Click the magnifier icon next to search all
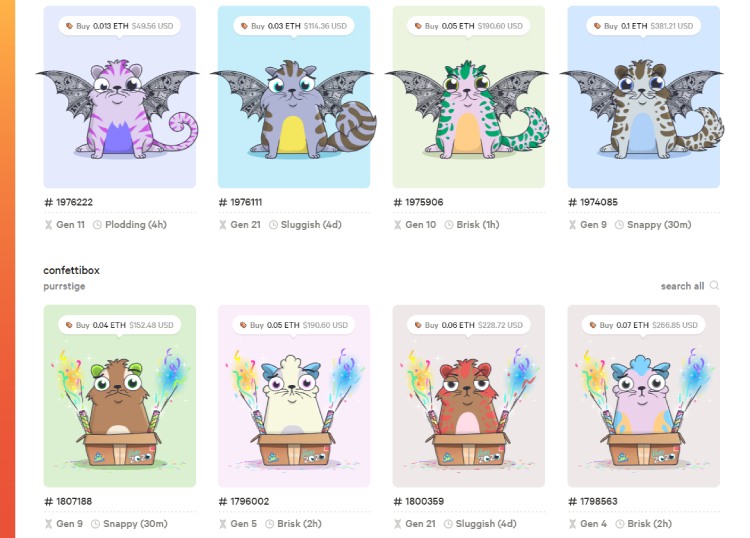The image size is (750, 538). click(x=714, y=285)
